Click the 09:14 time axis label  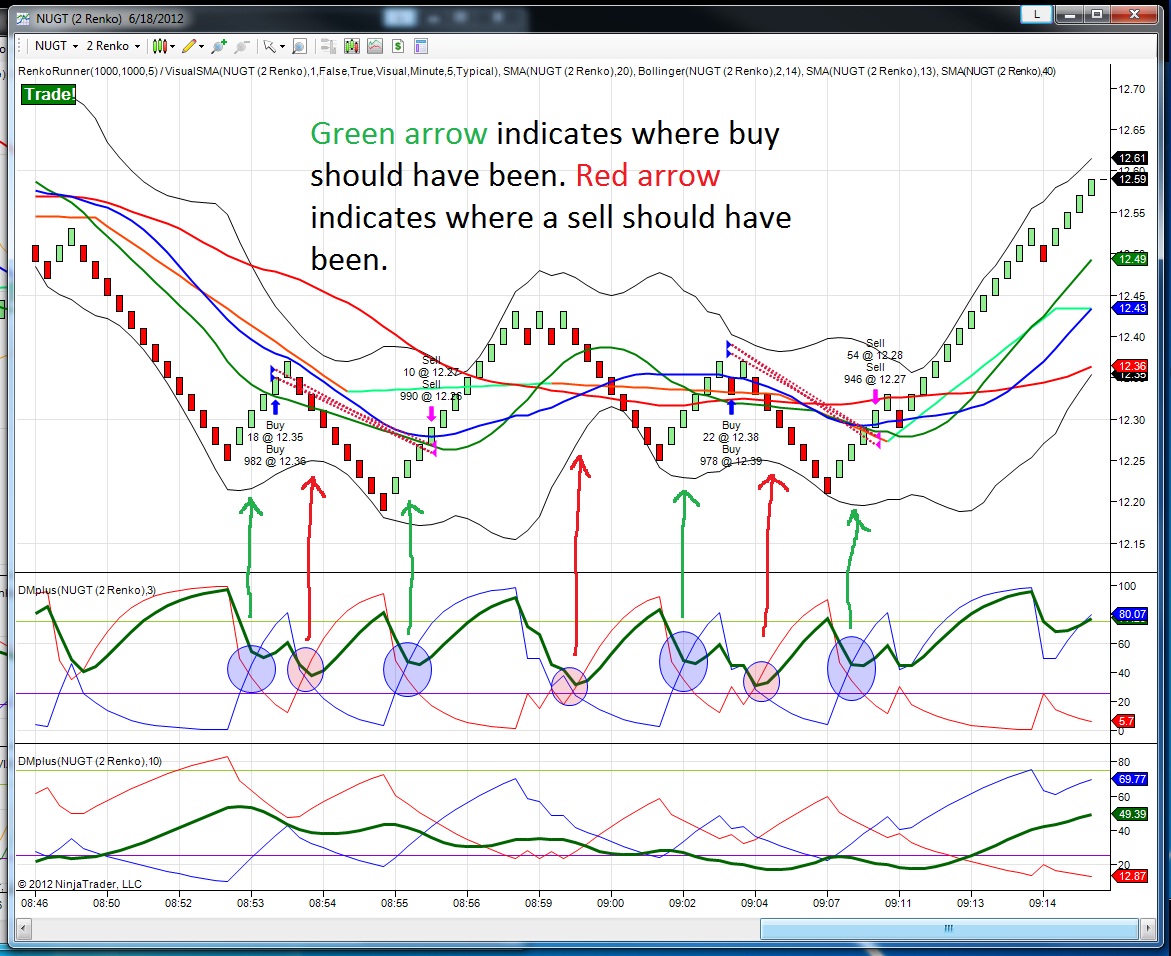point(1043,903)
